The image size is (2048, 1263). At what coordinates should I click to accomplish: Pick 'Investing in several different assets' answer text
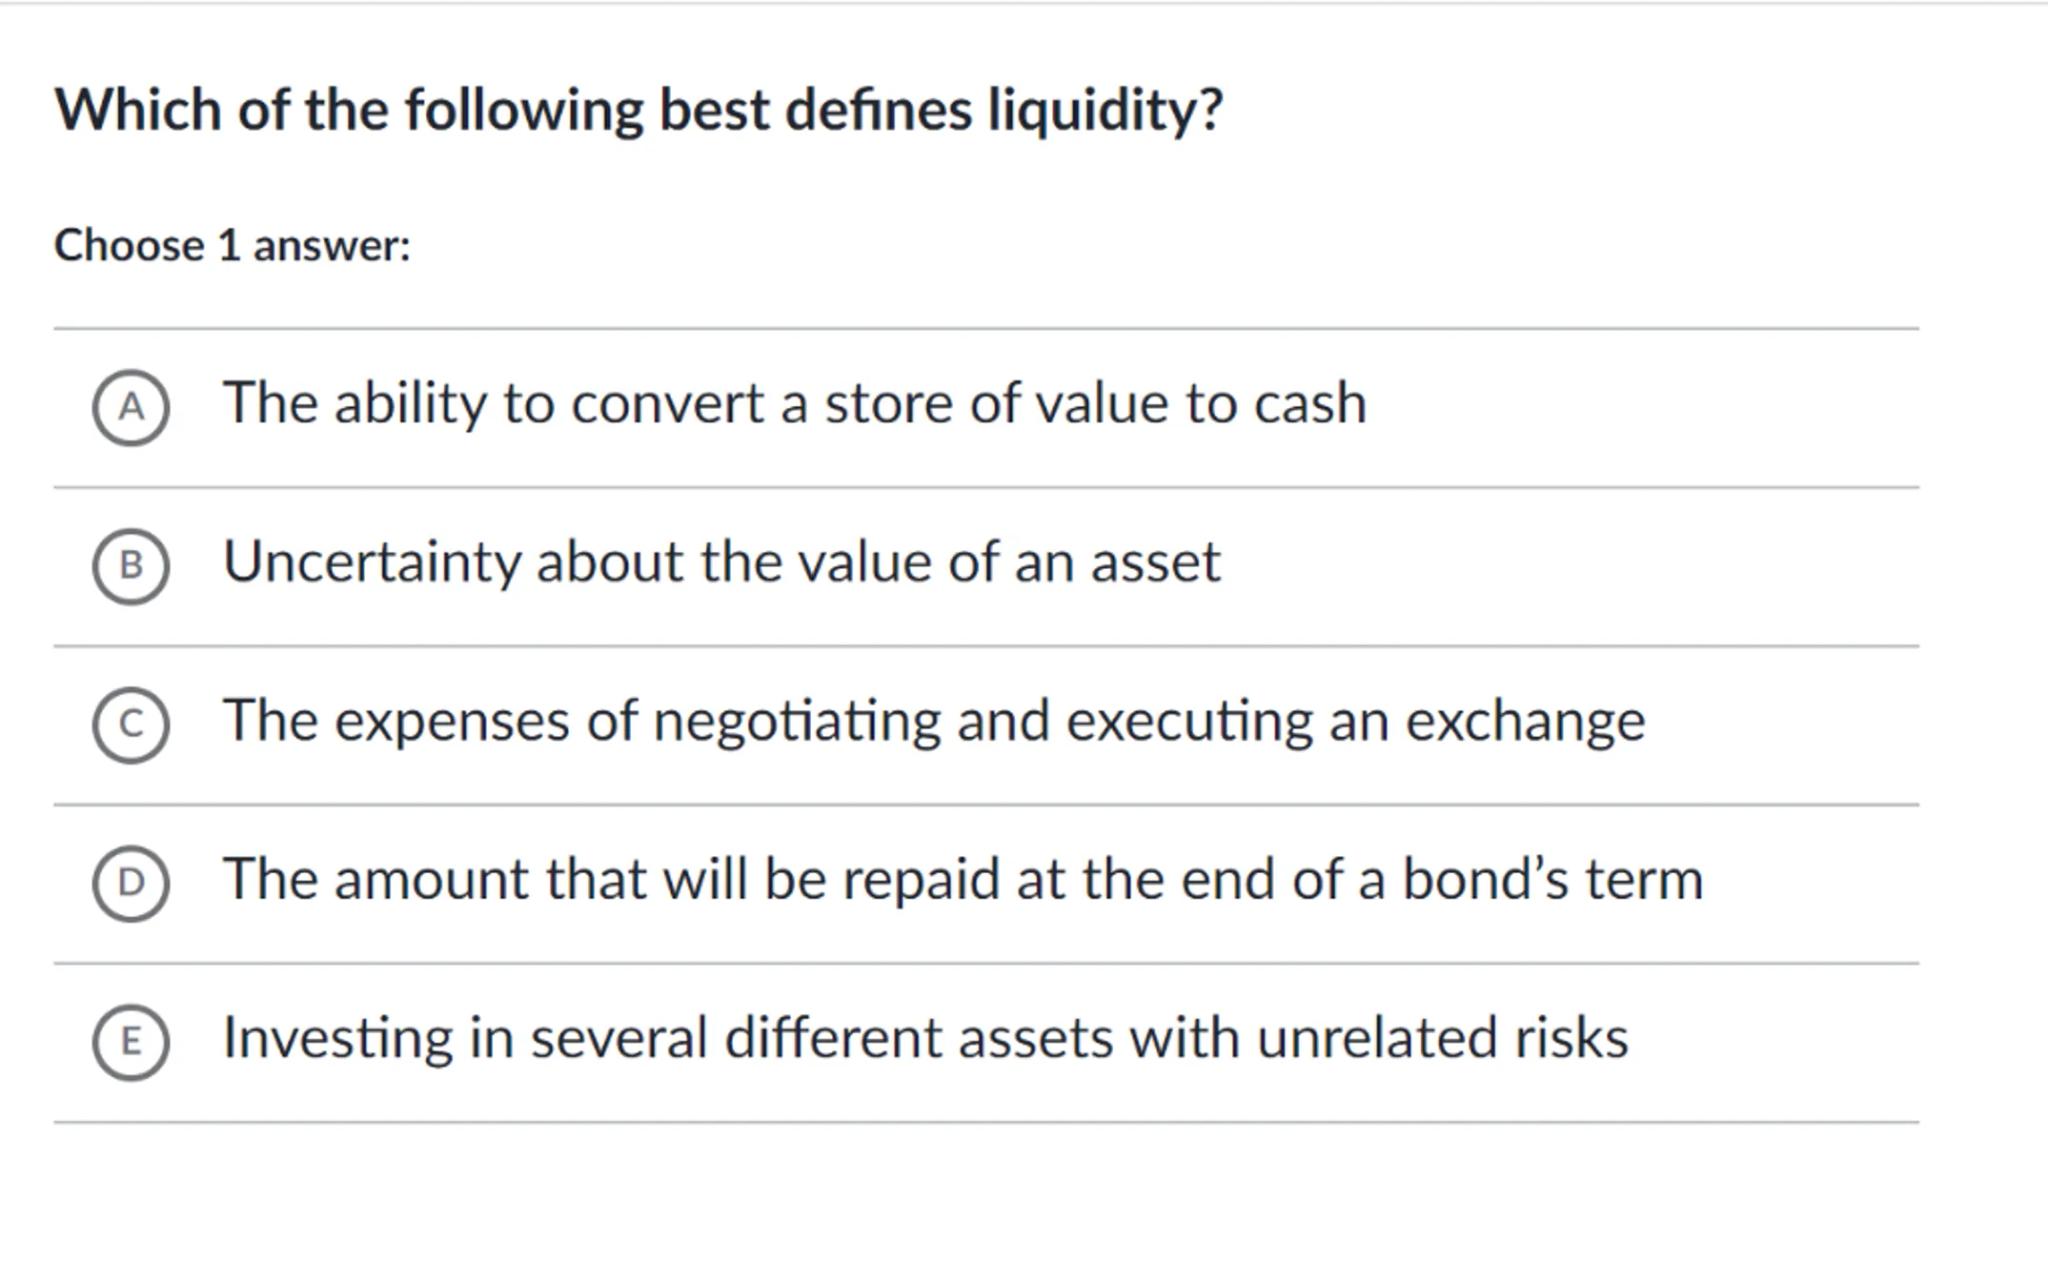[x=925, y=1038]
